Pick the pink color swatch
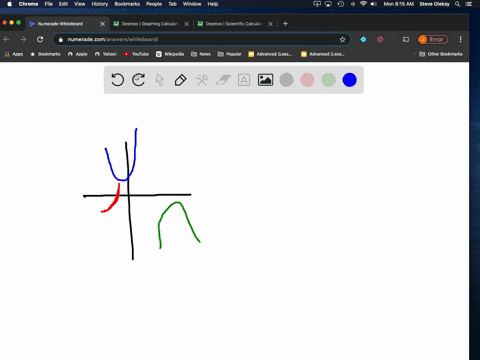The height and width of the screenshot is (360, 480). [307, 80]
